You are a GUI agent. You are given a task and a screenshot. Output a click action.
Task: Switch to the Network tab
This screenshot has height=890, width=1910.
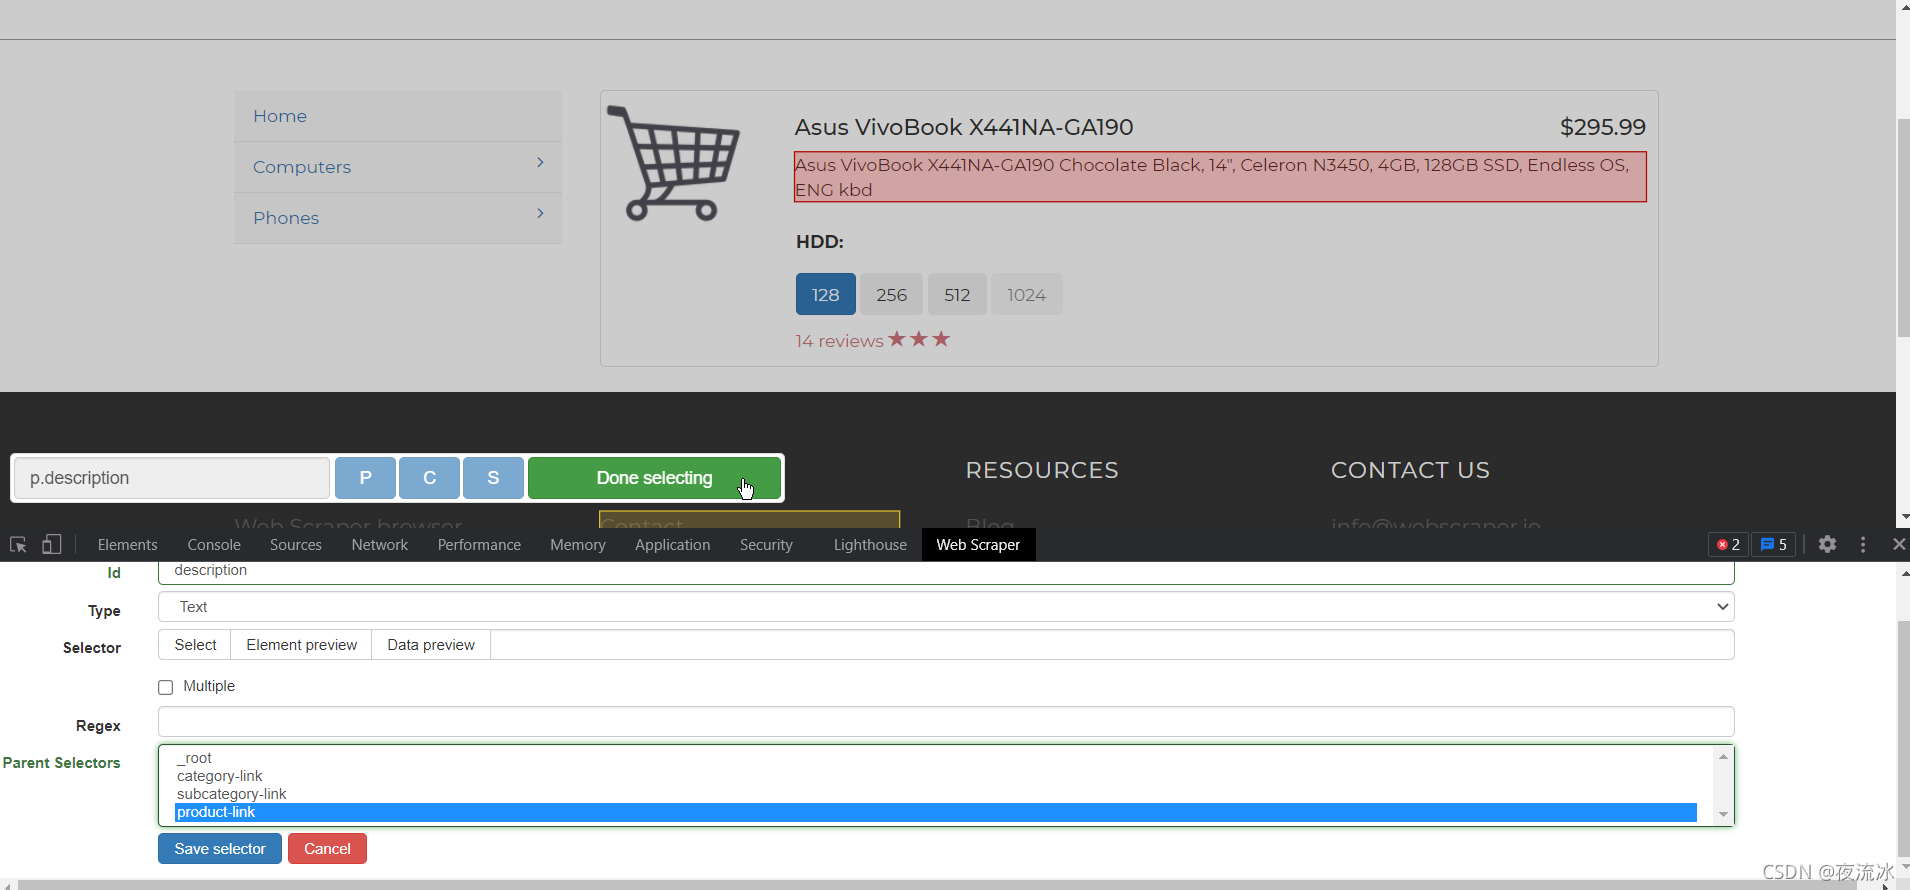380,544
